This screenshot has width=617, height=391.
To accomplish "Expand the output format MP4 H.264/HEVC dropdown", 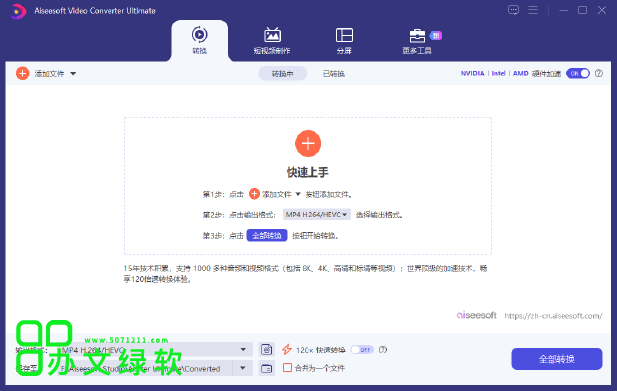I will (243, 349).
